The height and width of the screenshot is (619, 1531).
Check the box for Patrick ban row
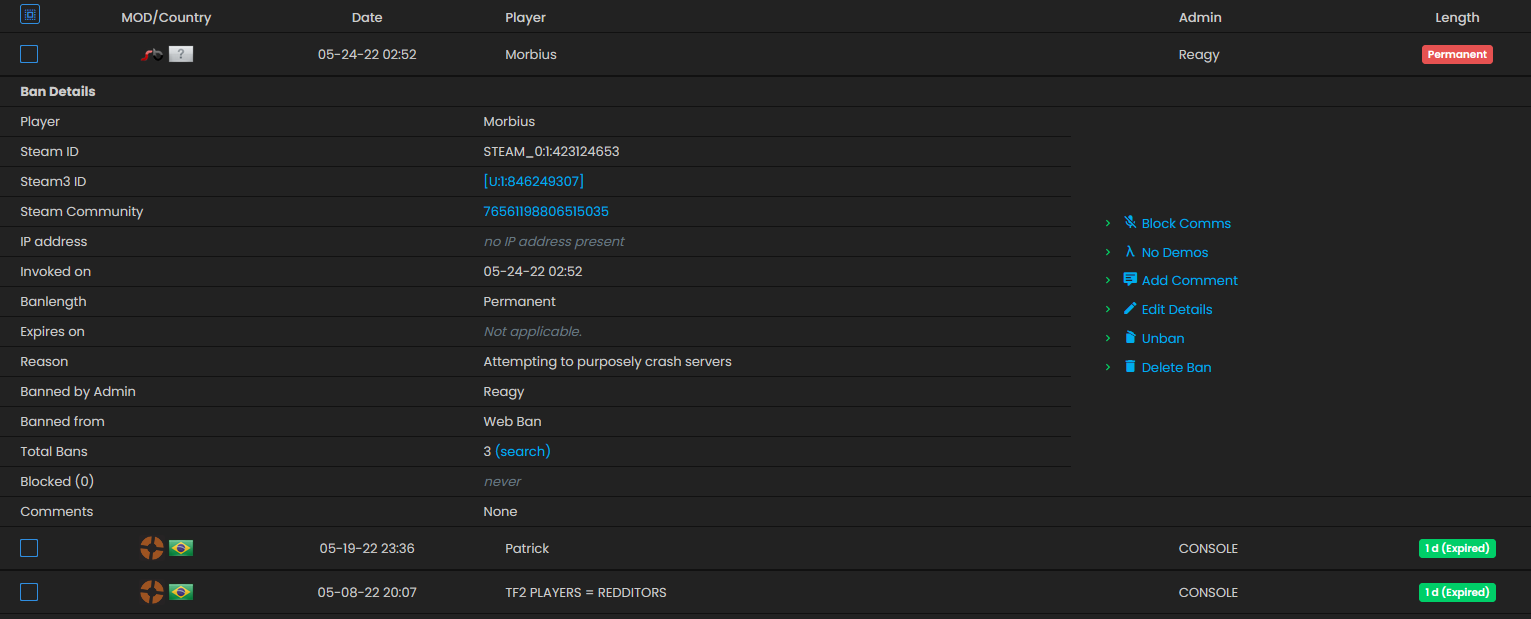tap(29, 548)
